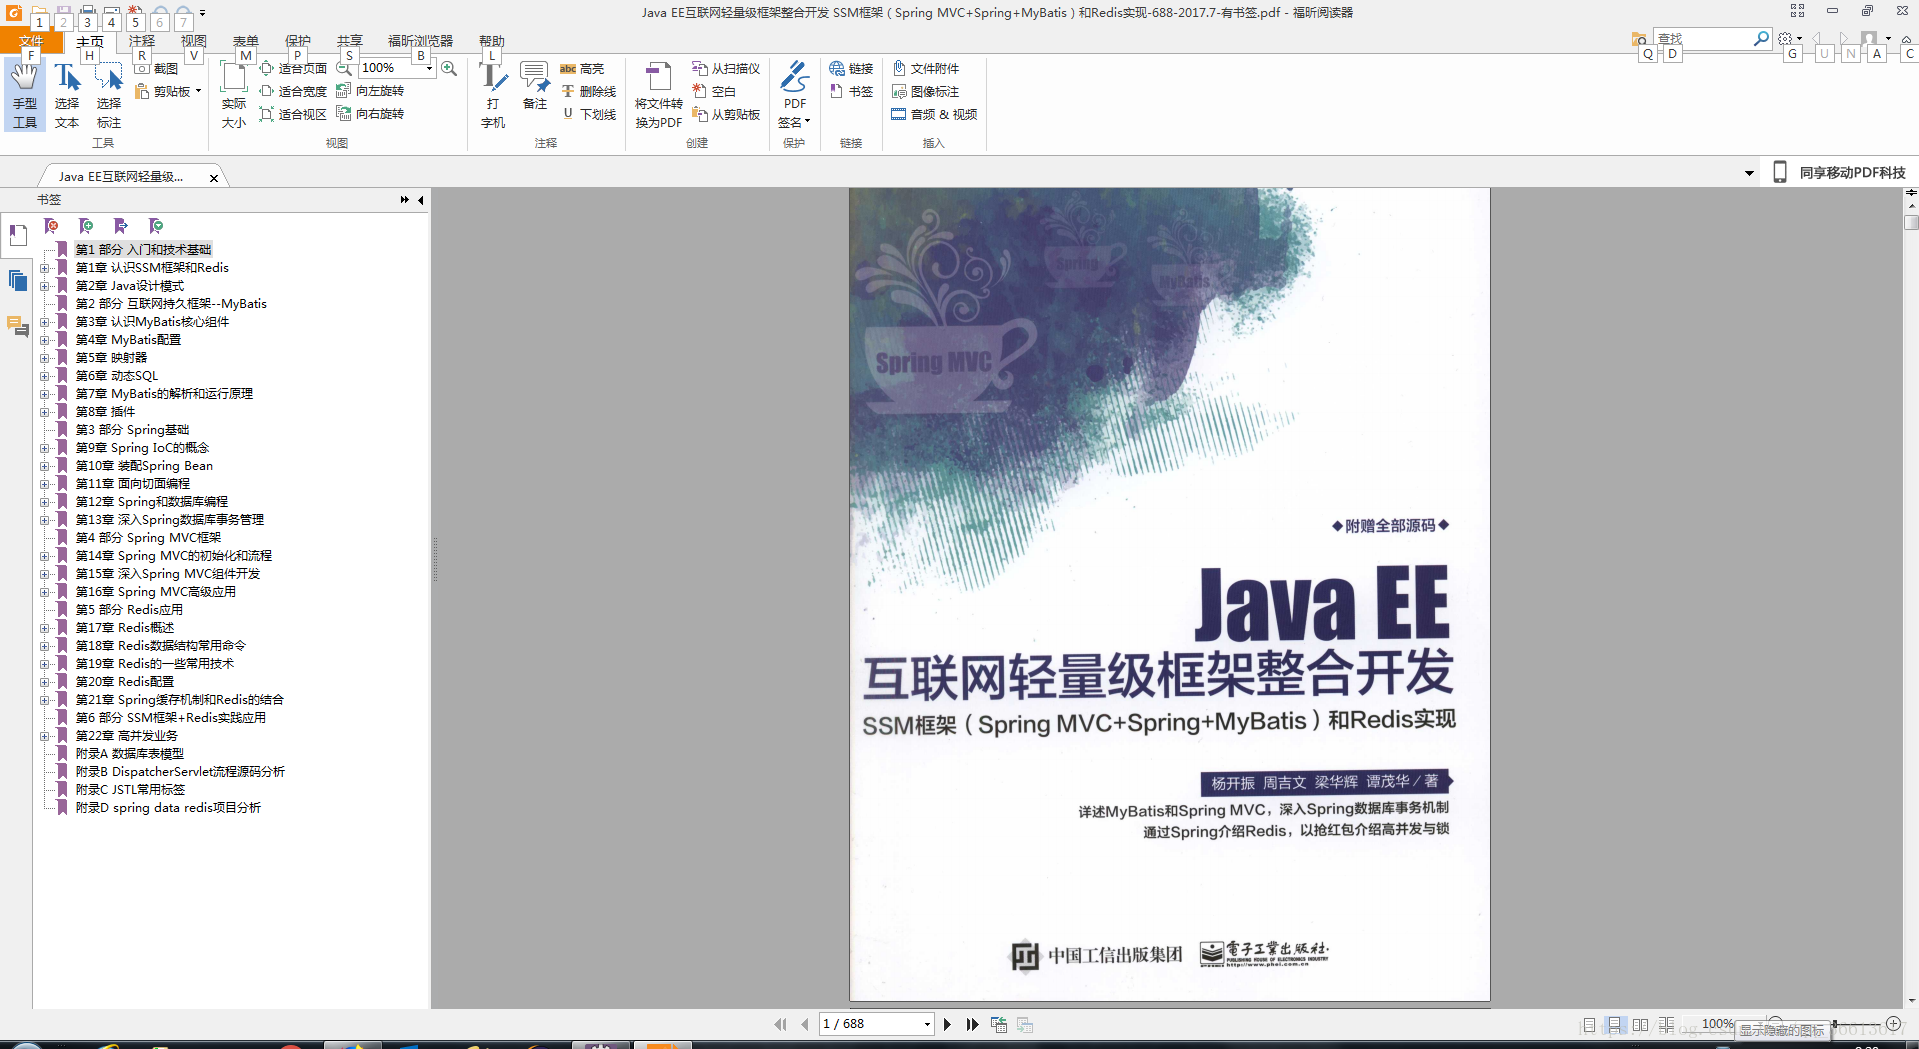Image resolution: width=1919 pixels, height=1049 pixels.
Task: Create a blank (空白) PDF
Action: (x=714, y=91)
